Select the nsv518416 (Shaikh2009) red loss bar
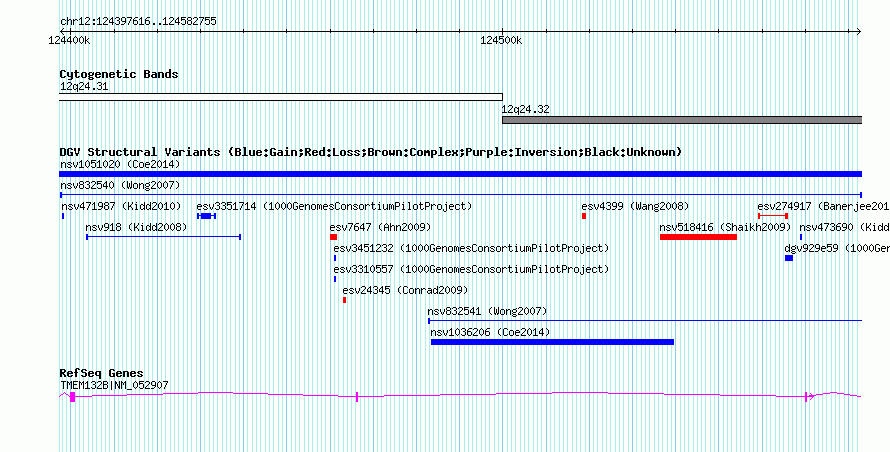 698,237
